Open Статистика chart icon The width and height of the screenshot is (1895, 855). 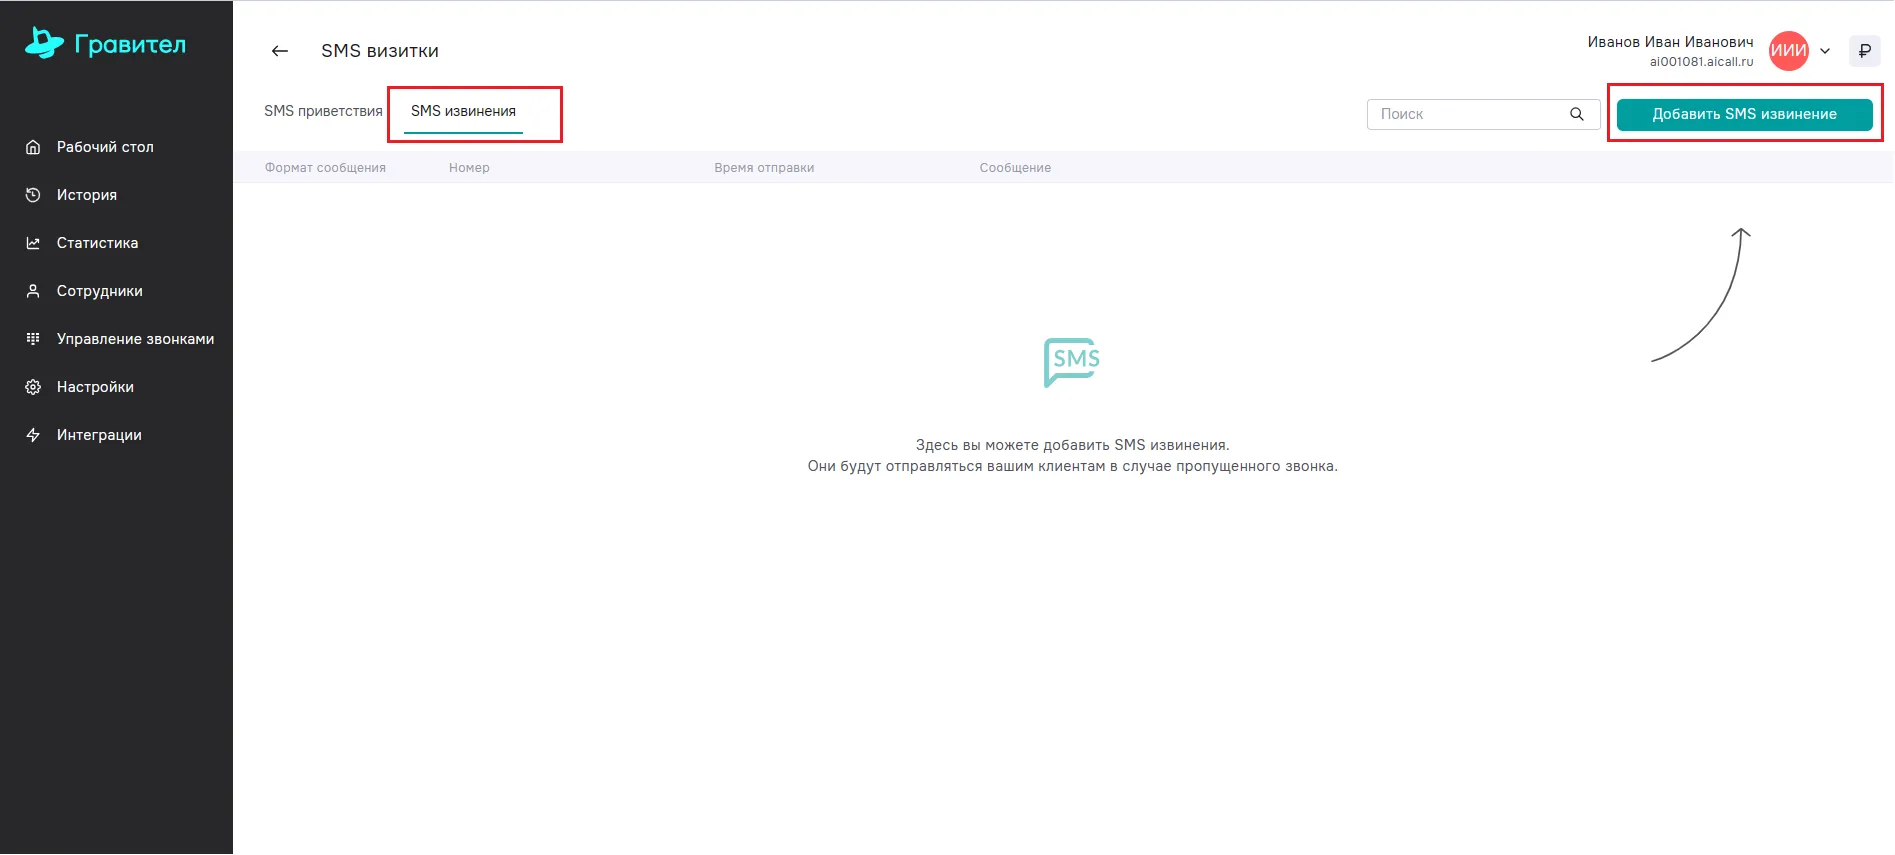click(x=33, y=243)
